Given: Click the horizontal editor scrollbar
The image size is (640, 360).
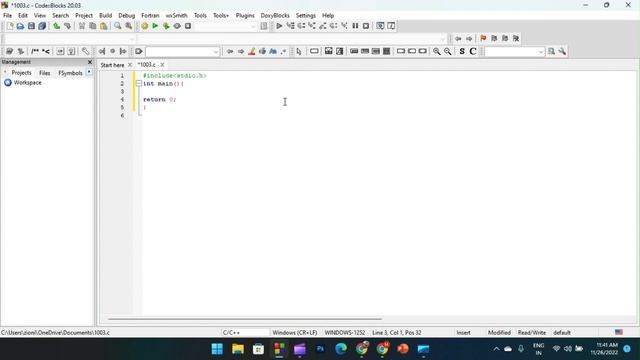Looking at the screenshot, I should (x=245, y=319).
